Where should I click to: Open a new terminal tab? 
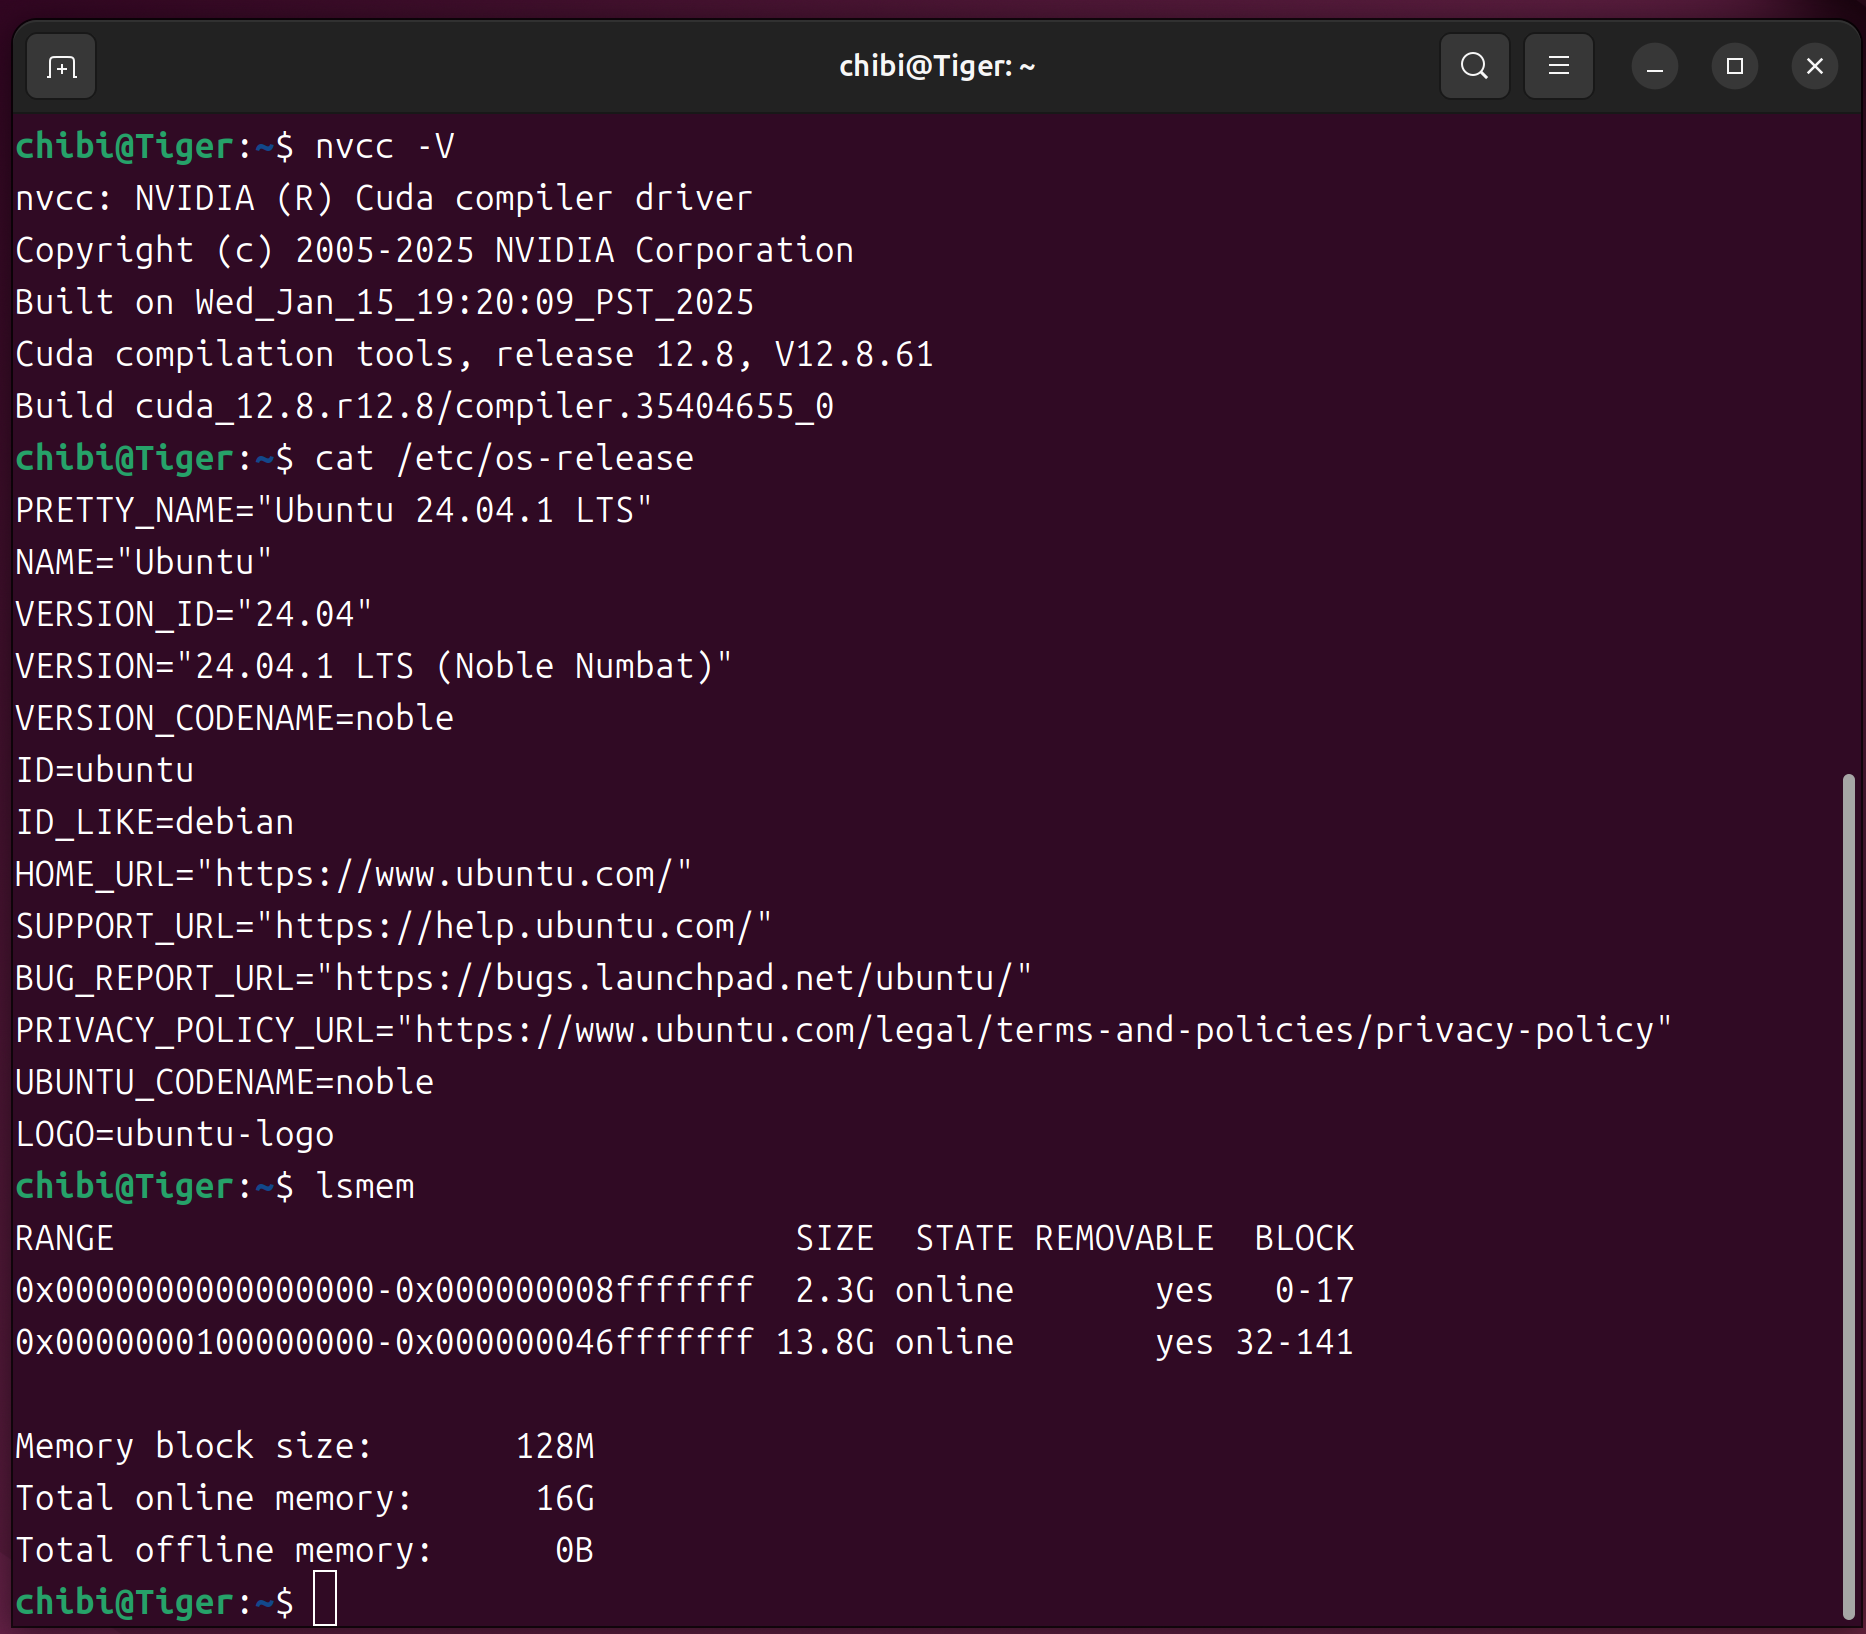61,67
